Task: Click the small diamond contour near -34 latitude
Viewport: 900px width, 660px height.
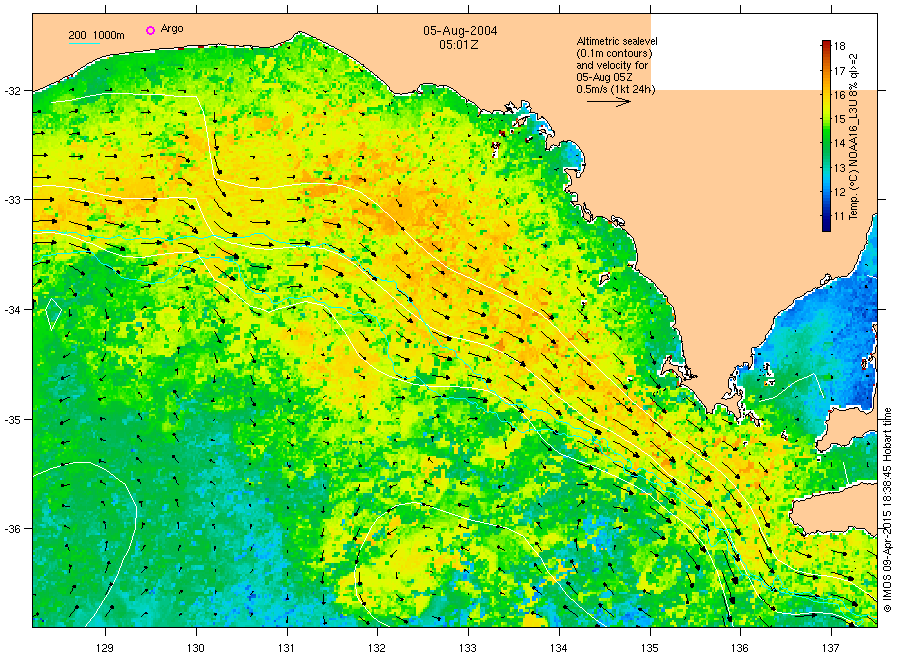Action: (x=53, y=314)
